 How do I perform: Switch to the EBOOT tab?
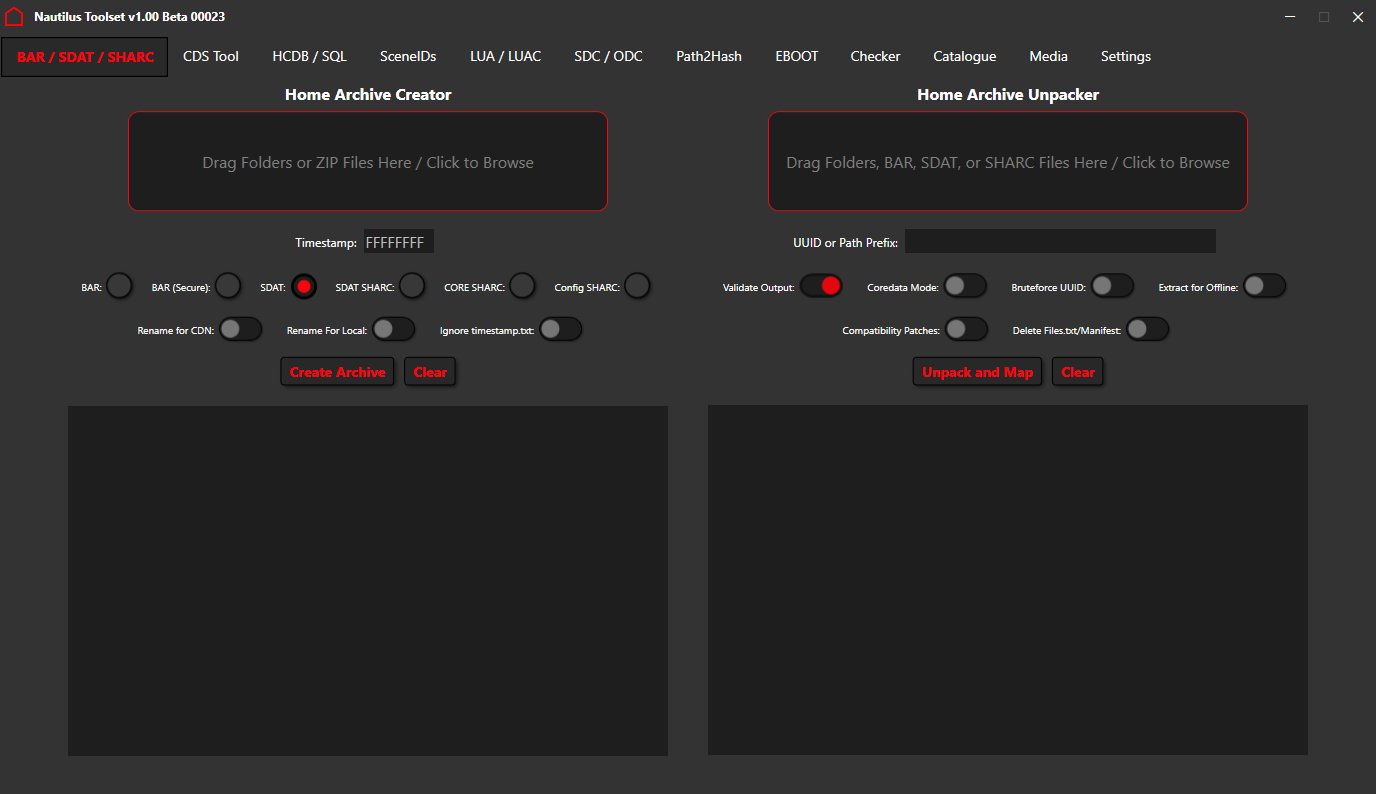pos(796,57)
